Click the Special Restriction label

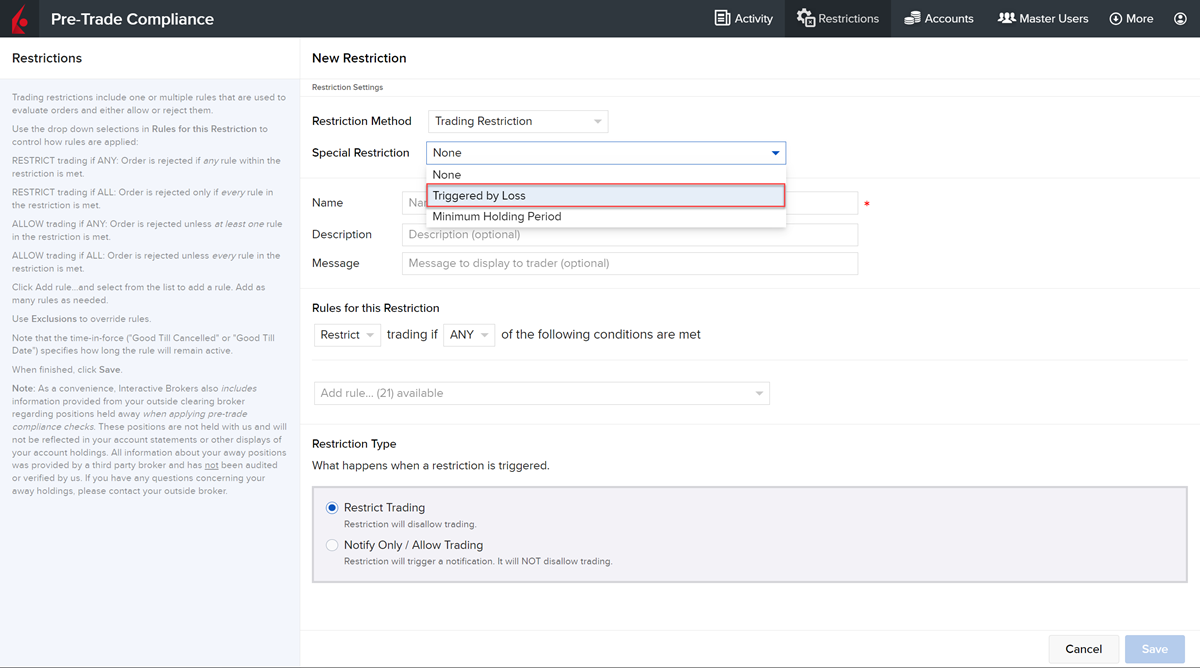coord(361,153)
